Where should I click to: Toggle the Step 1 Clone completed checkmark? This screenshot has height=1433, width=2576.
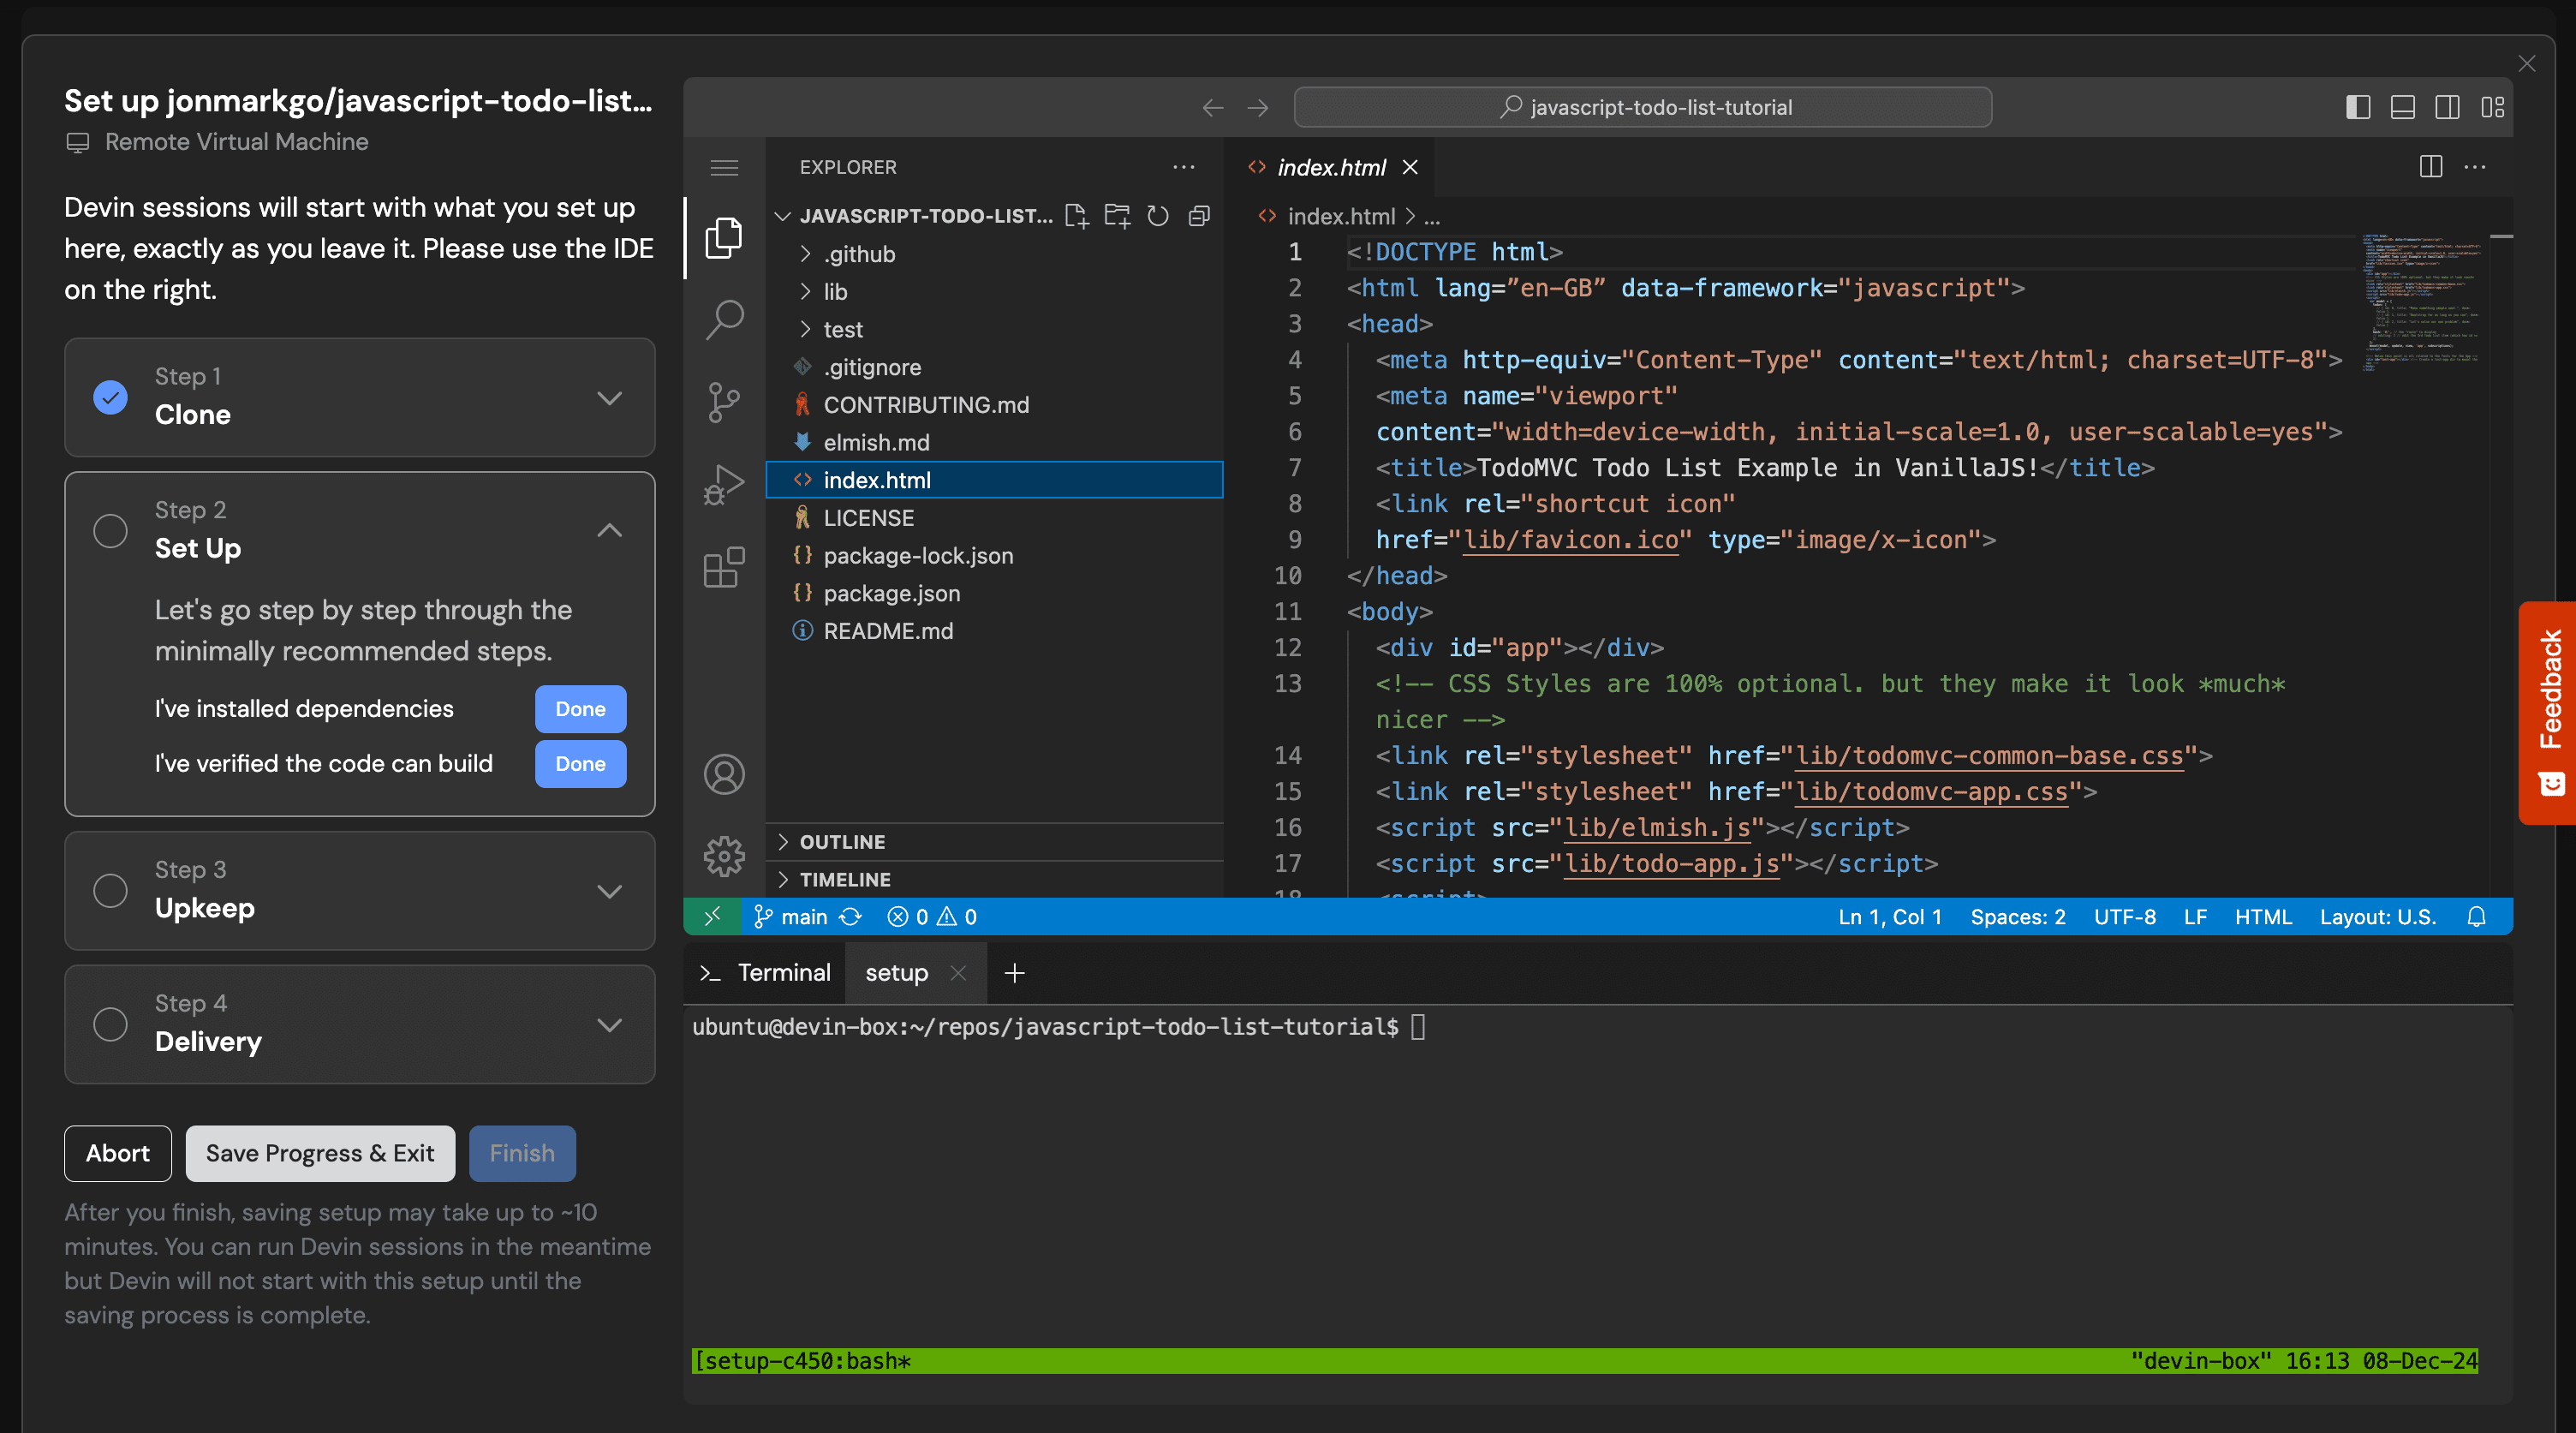[x=110, y=398]
